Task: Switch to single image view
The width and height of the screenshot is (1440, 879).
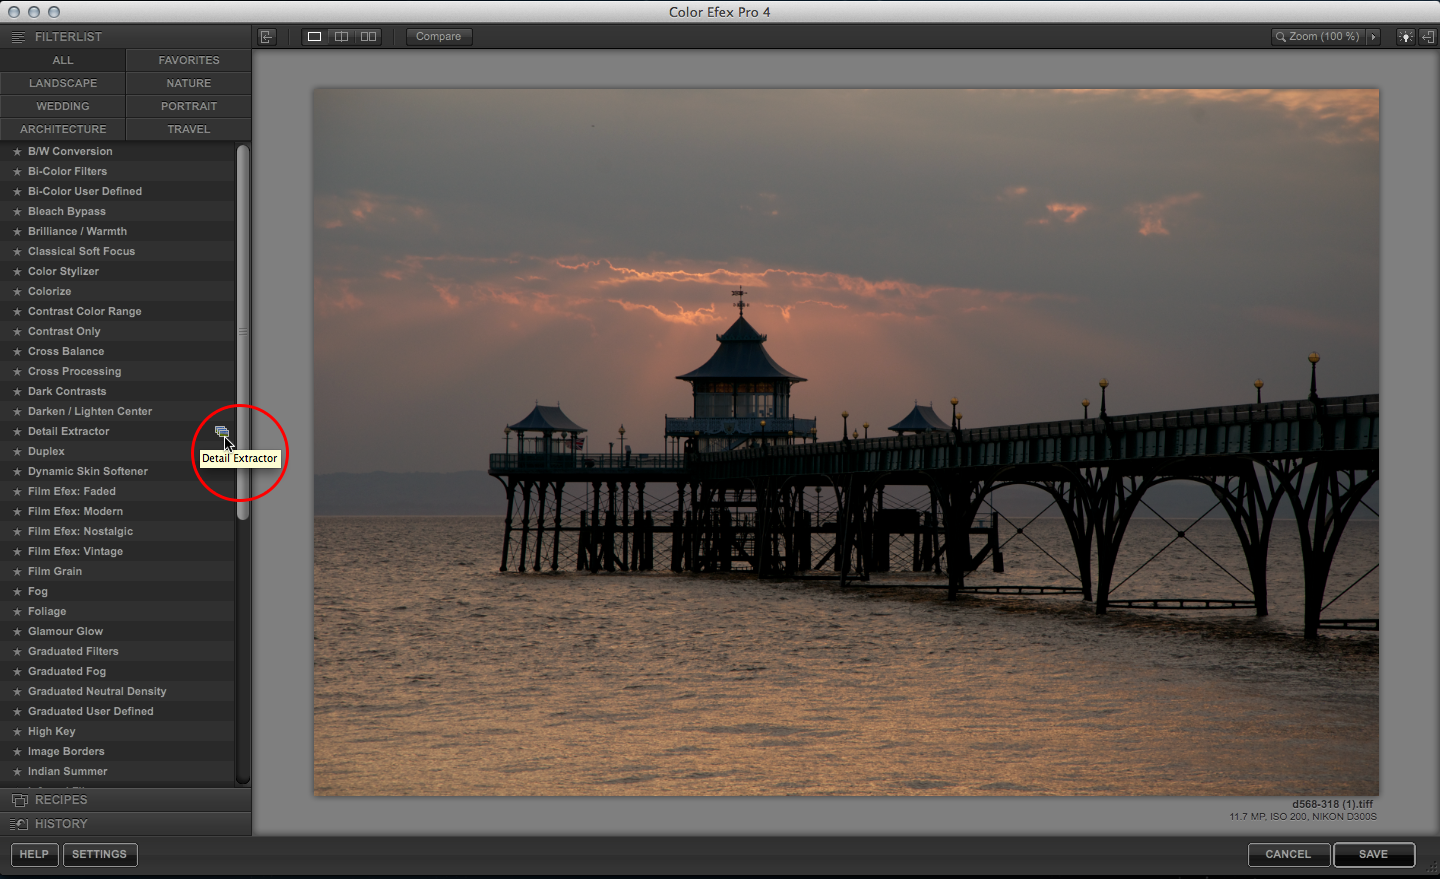Action: pyautogui.click(x=314, y=37)
